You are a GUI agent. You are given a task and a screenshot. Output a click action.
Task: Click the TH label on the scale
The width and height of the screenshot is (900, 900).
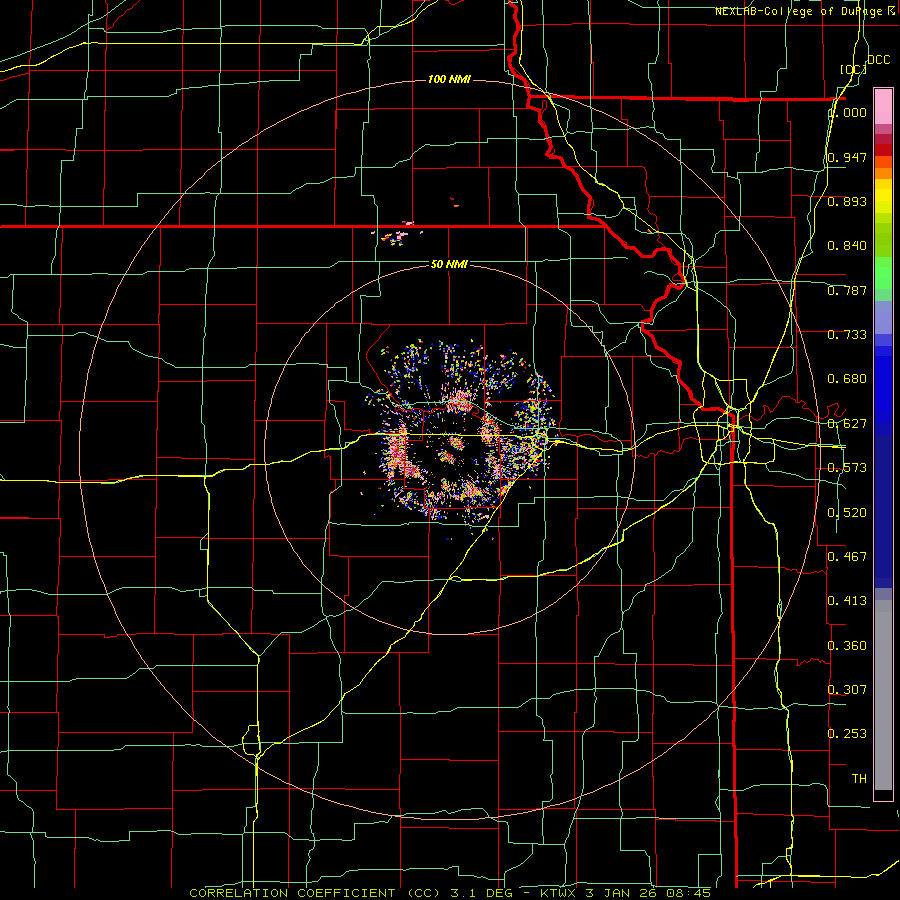tap(859, 778)
